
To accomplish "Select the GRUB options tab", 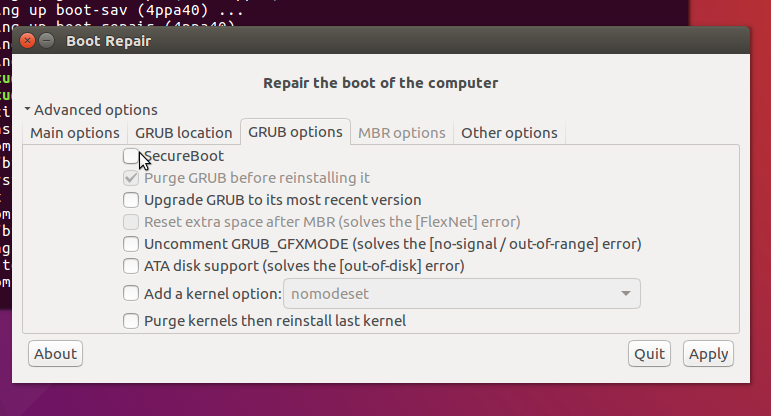I will pos(295,132).
